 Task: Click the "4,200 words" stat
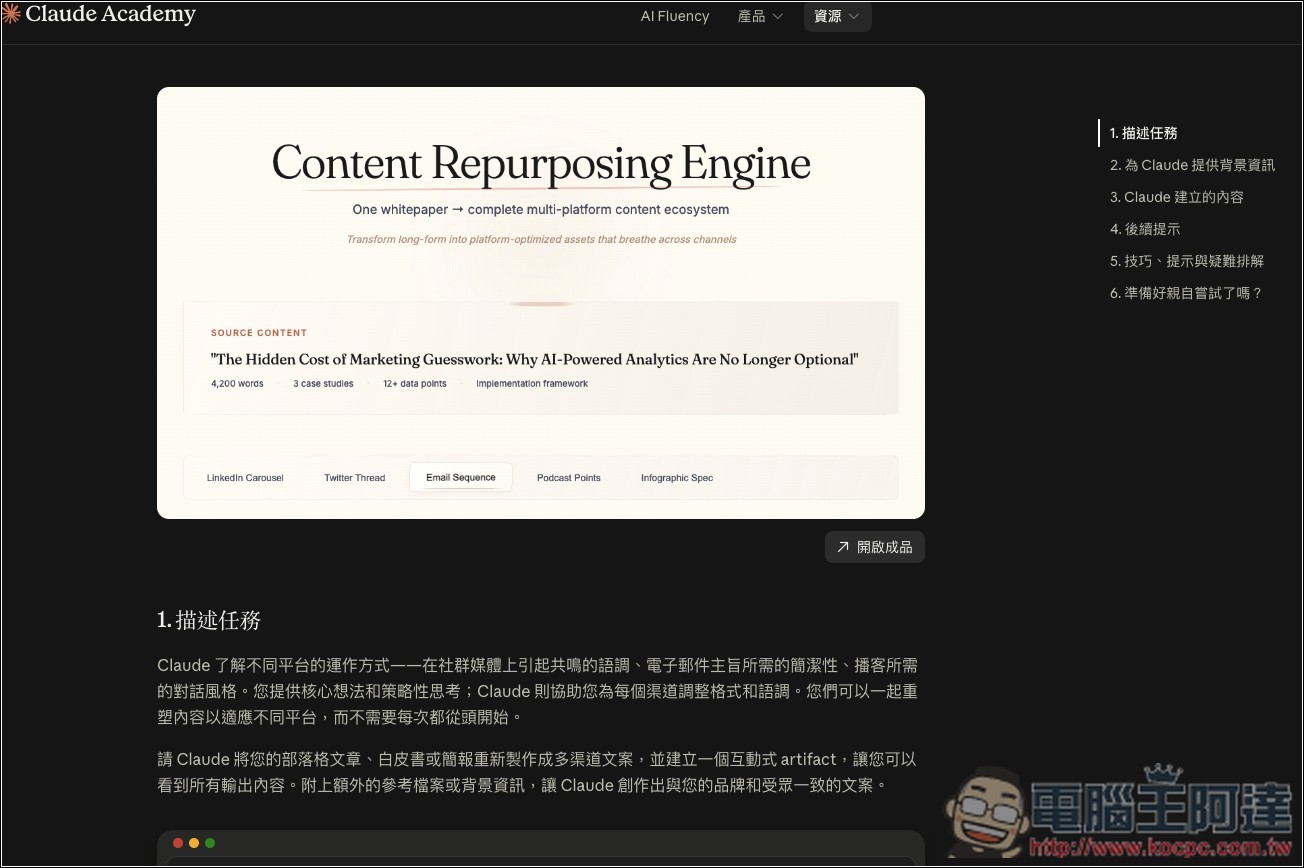(x=237, y=384)
